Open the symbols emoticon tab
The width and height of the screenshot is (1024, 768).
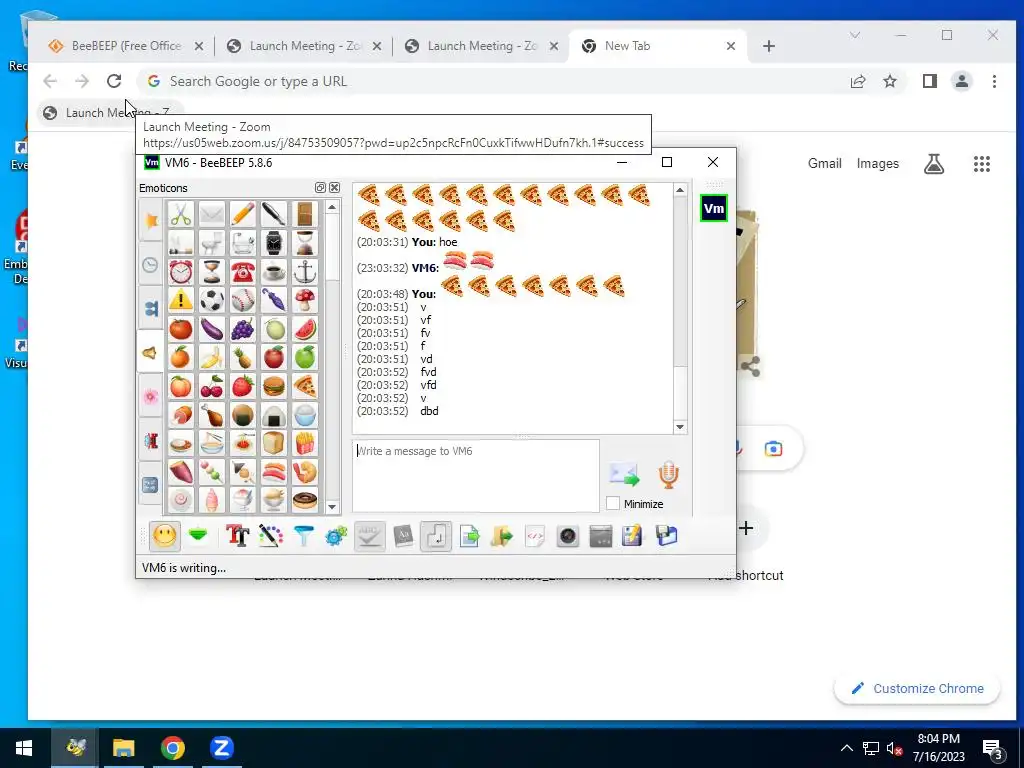[150, 485]
